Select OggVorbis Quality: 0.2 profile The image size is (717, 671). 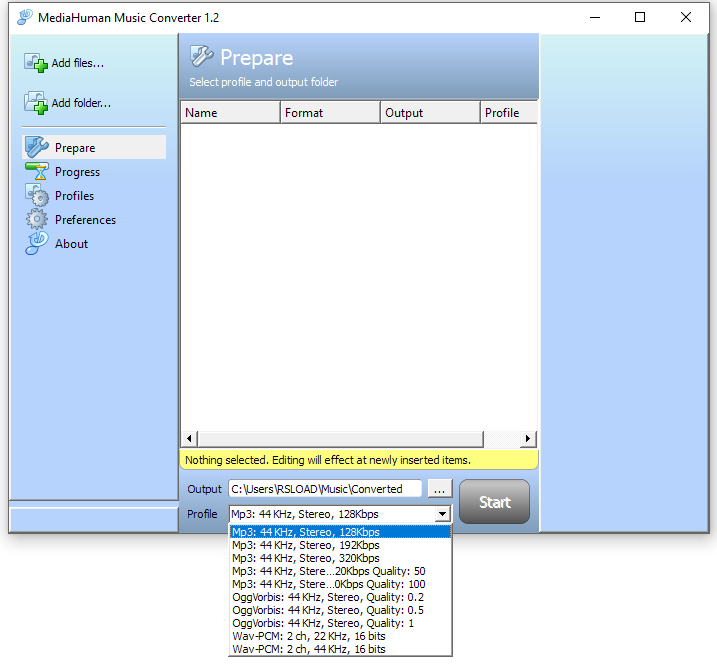tap(340, 597)
